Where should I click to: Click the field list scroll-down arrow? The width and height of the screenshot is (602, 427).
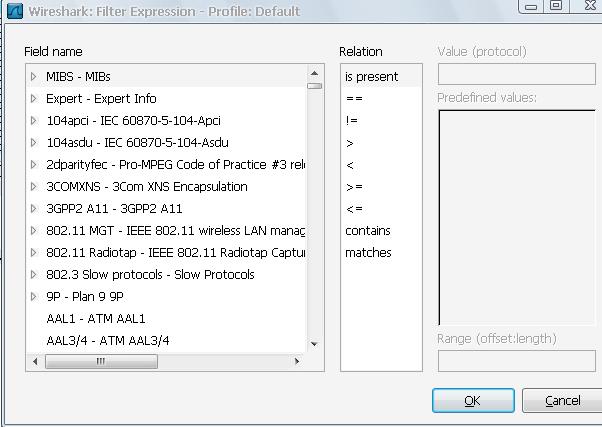coord(314,344)
